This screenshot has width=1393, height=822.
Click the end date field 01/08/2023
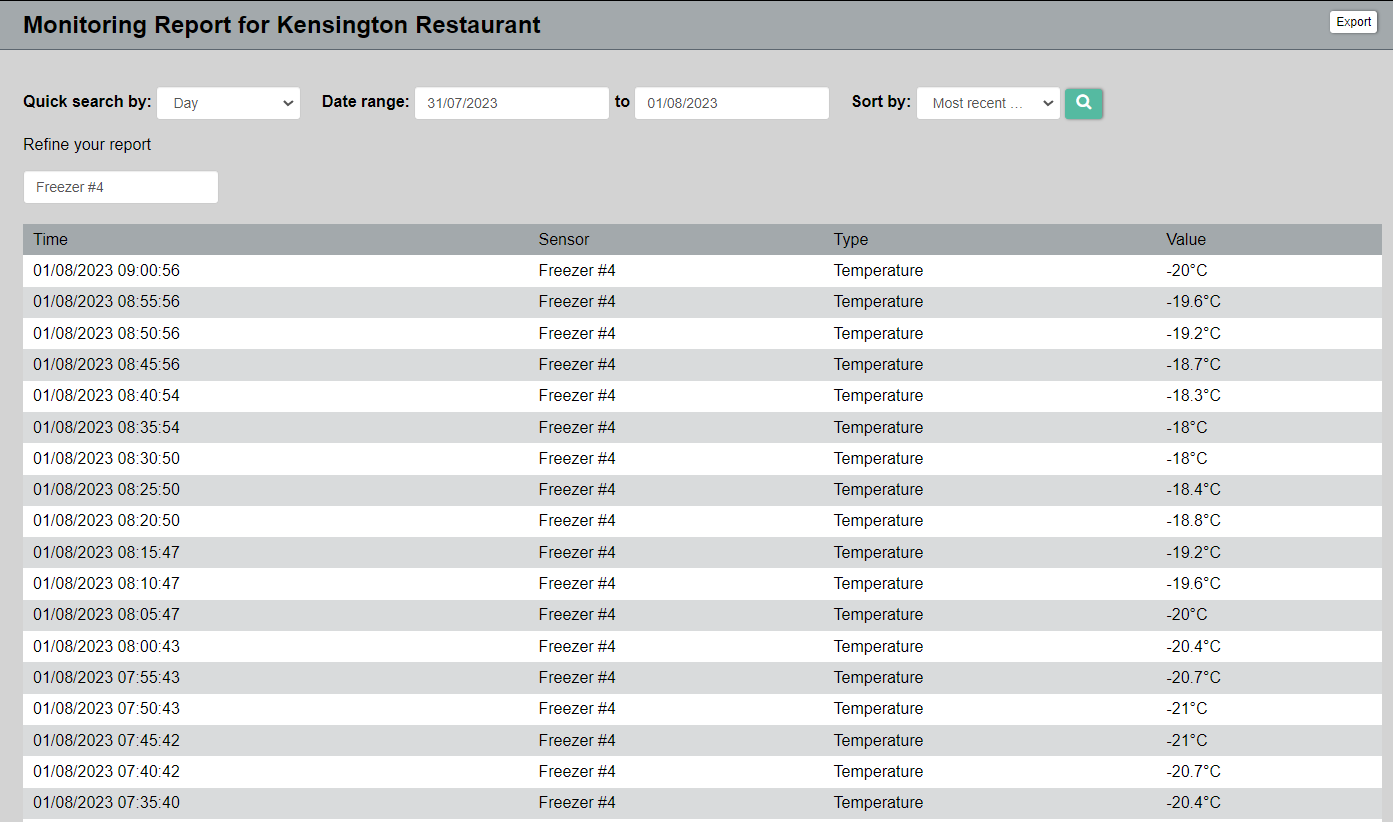click(x=731, y=103)
